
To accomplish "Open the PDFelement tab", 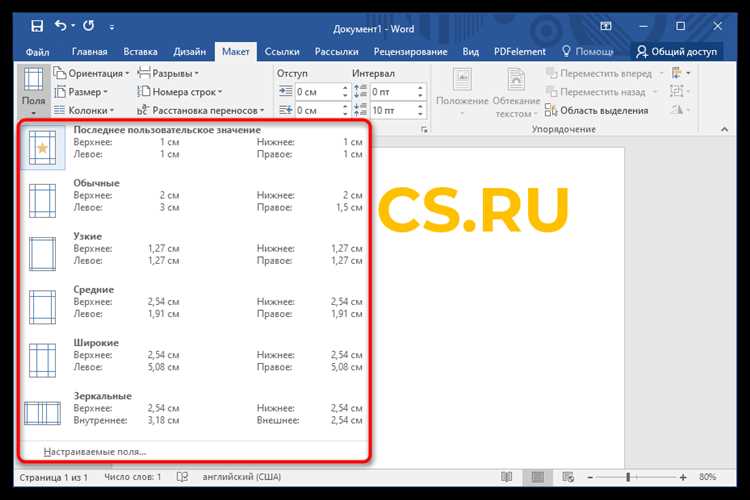I will pyautogui.click(x=519, y=52).
